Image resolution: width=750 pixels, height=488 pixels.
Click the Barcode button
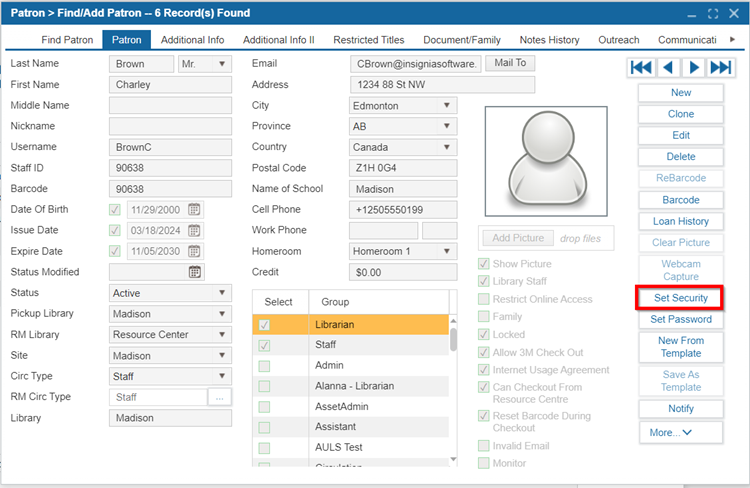(x=681, y=200)
